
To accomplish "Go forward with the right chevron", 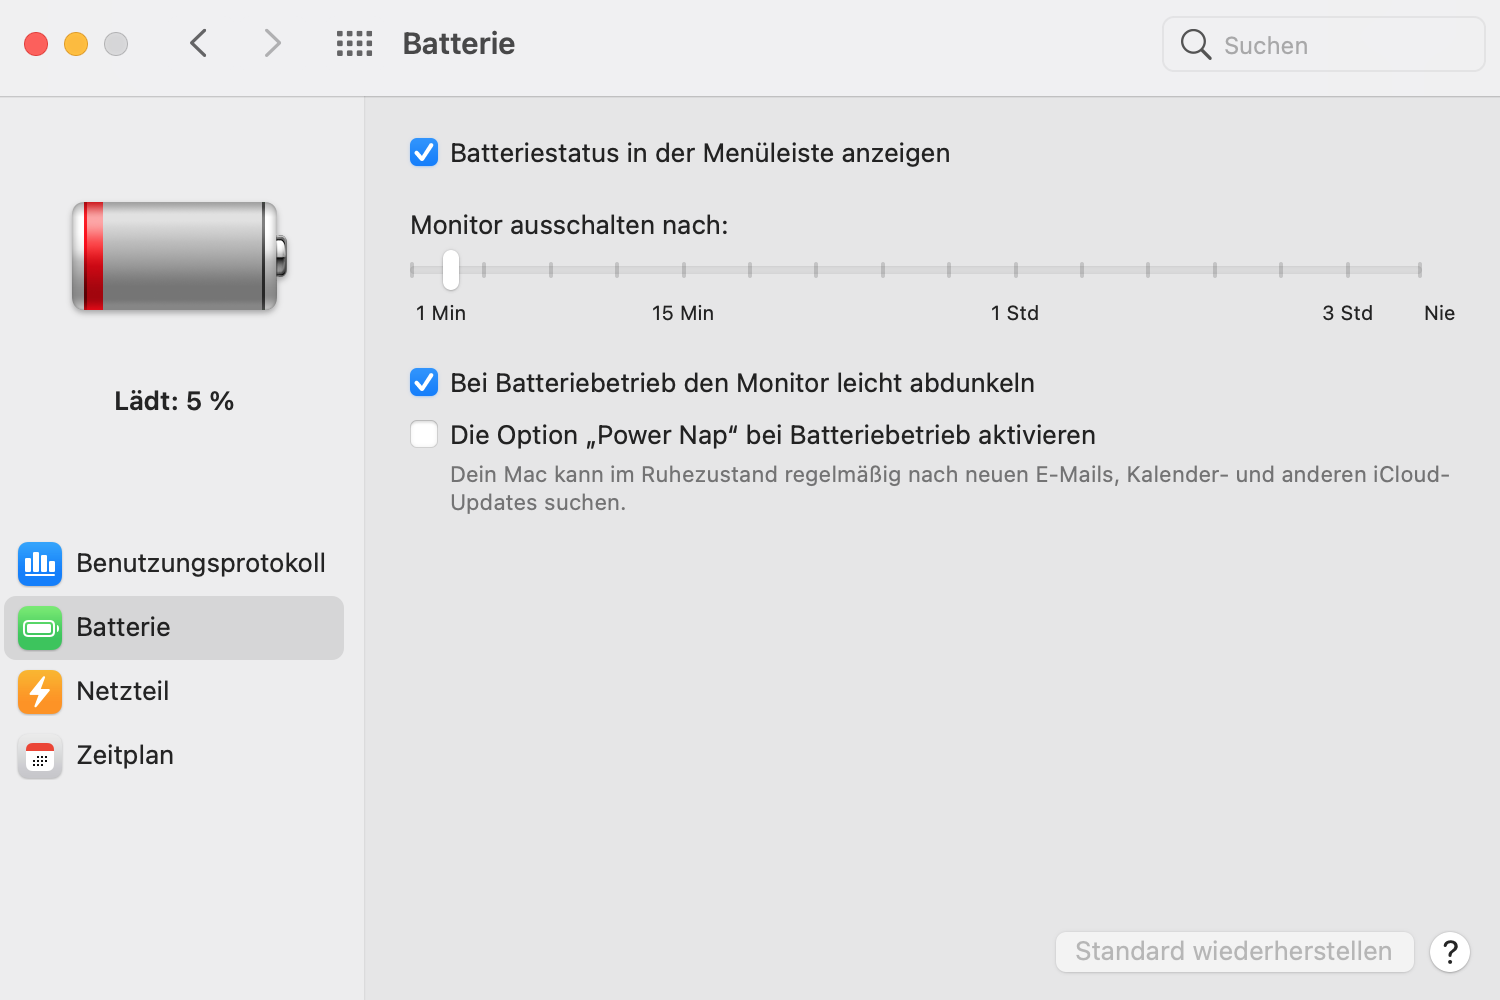I will (x=272, y=44).
